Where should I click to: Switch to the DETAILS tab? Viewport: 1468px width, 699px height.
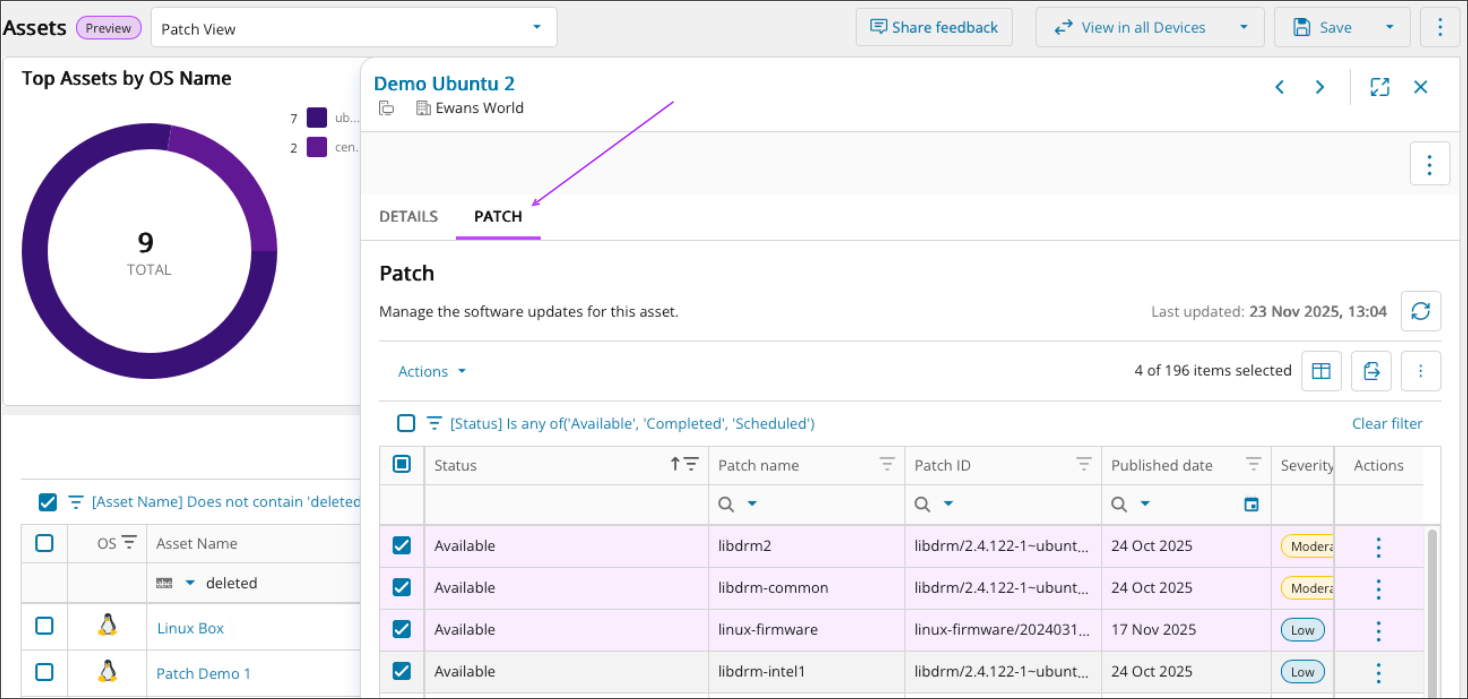[x=408, y=216]
